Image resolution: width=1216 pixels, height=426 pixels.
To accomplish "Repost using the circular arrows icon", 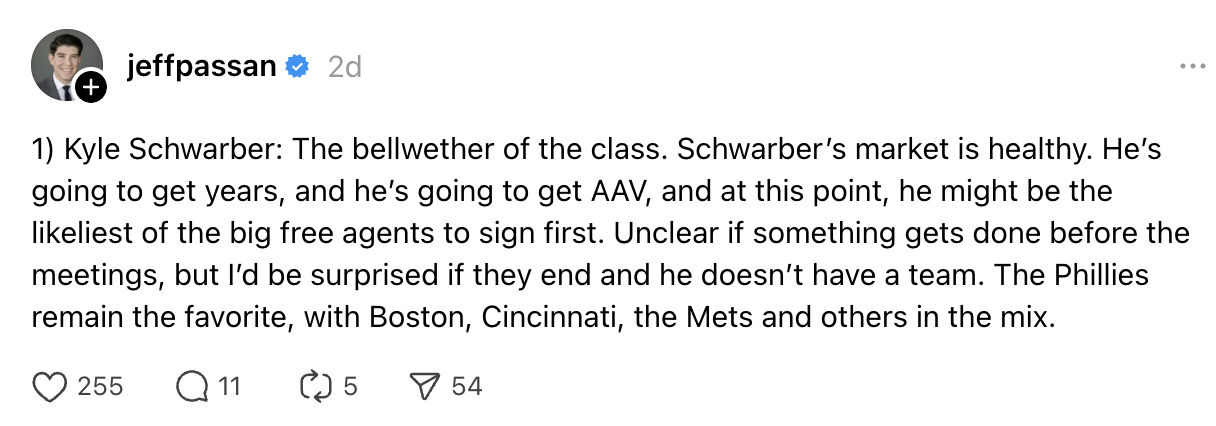I will (x=315, y=386).
